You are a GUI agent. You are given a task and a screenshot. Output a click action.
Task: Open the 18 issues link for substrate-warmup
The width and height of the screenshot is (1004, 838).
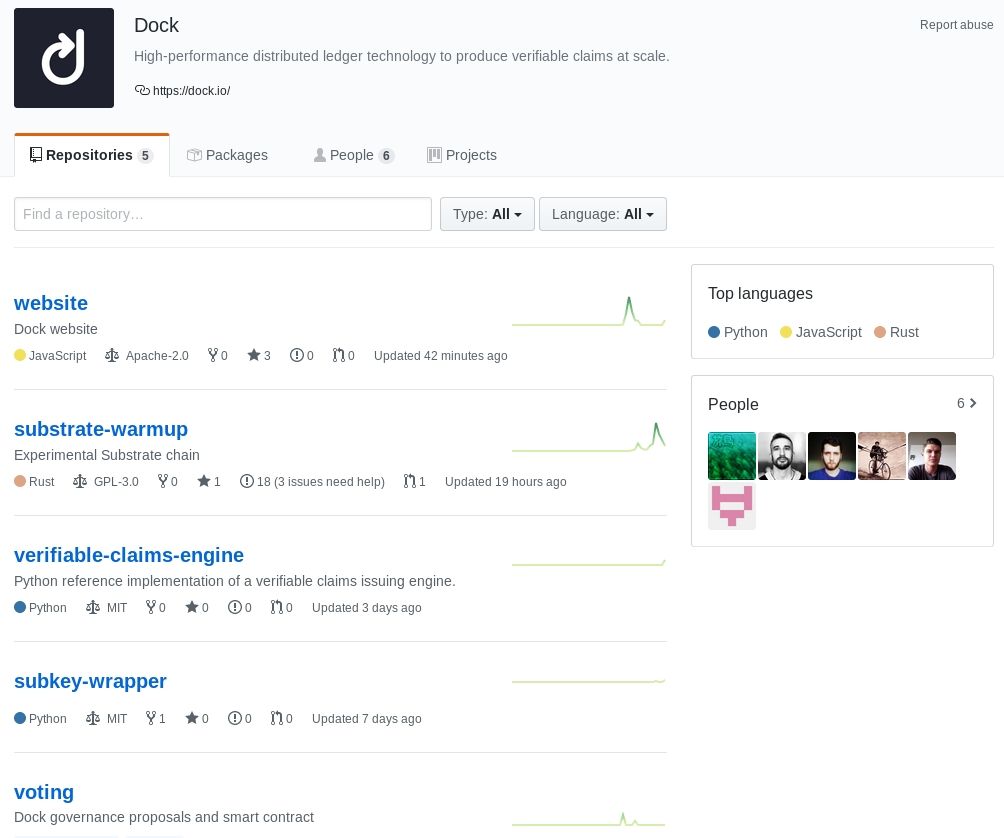(312, 481)
